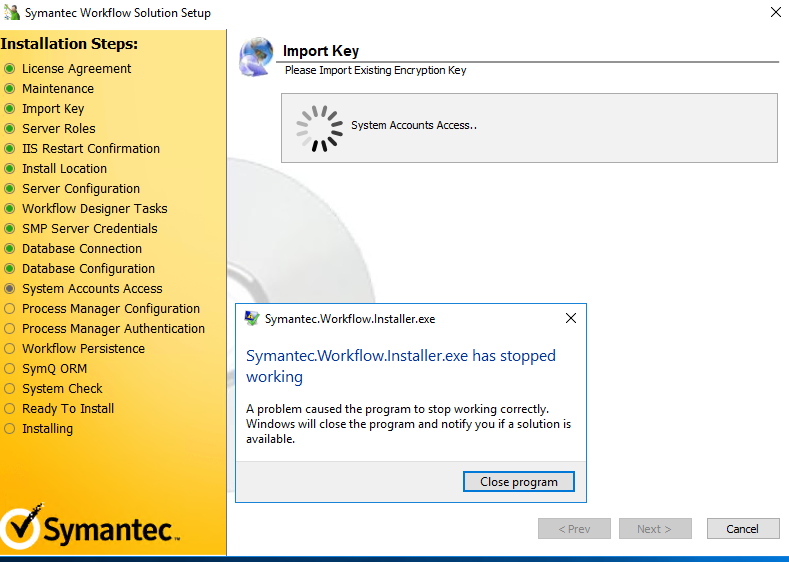
Task: Click the Symantec checkmark logo
Action: tap(21, 527)
